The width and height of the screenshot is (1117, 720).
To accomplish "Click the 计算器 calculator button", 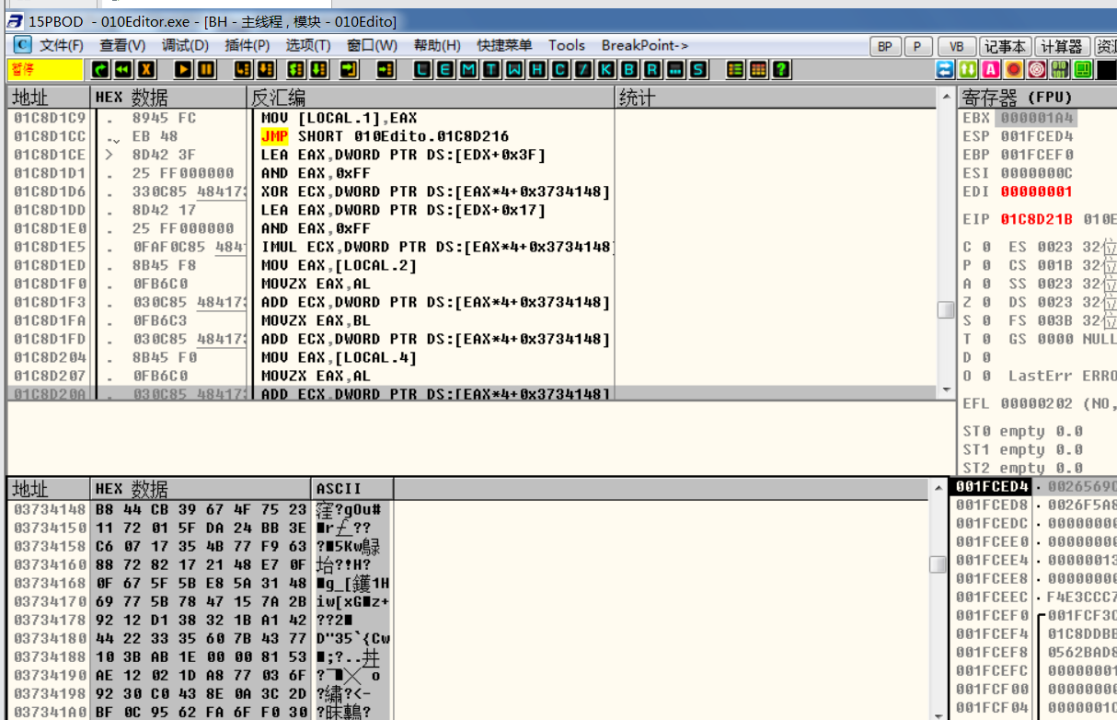I will pyautogui.click(x=1061, y=46).
